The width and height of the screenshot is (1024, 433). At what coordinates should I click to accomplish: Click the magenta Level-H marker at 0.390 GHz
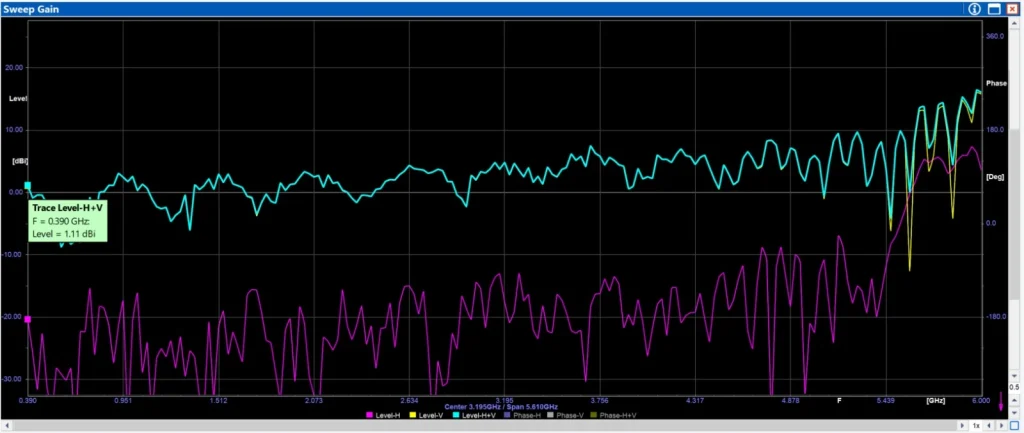(x=27, y=319)
